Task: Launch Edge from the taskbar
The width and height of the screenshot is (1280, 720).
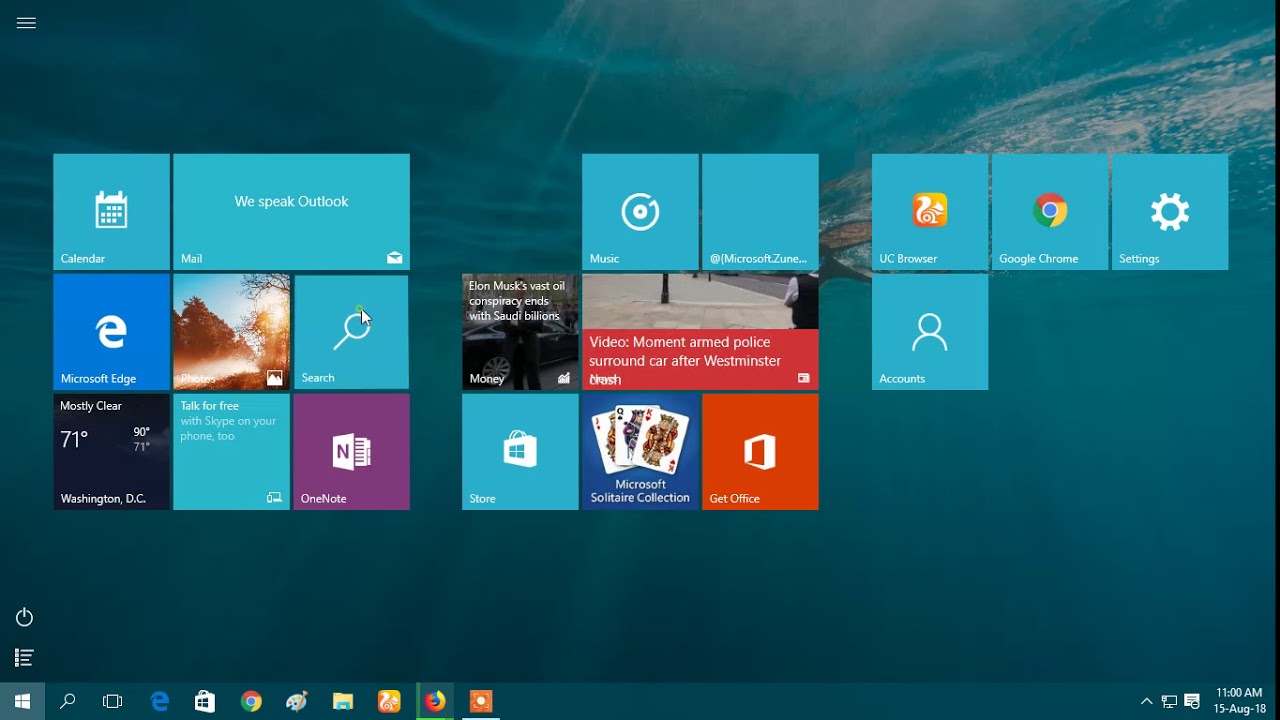Action: click(x=159, y=702)
